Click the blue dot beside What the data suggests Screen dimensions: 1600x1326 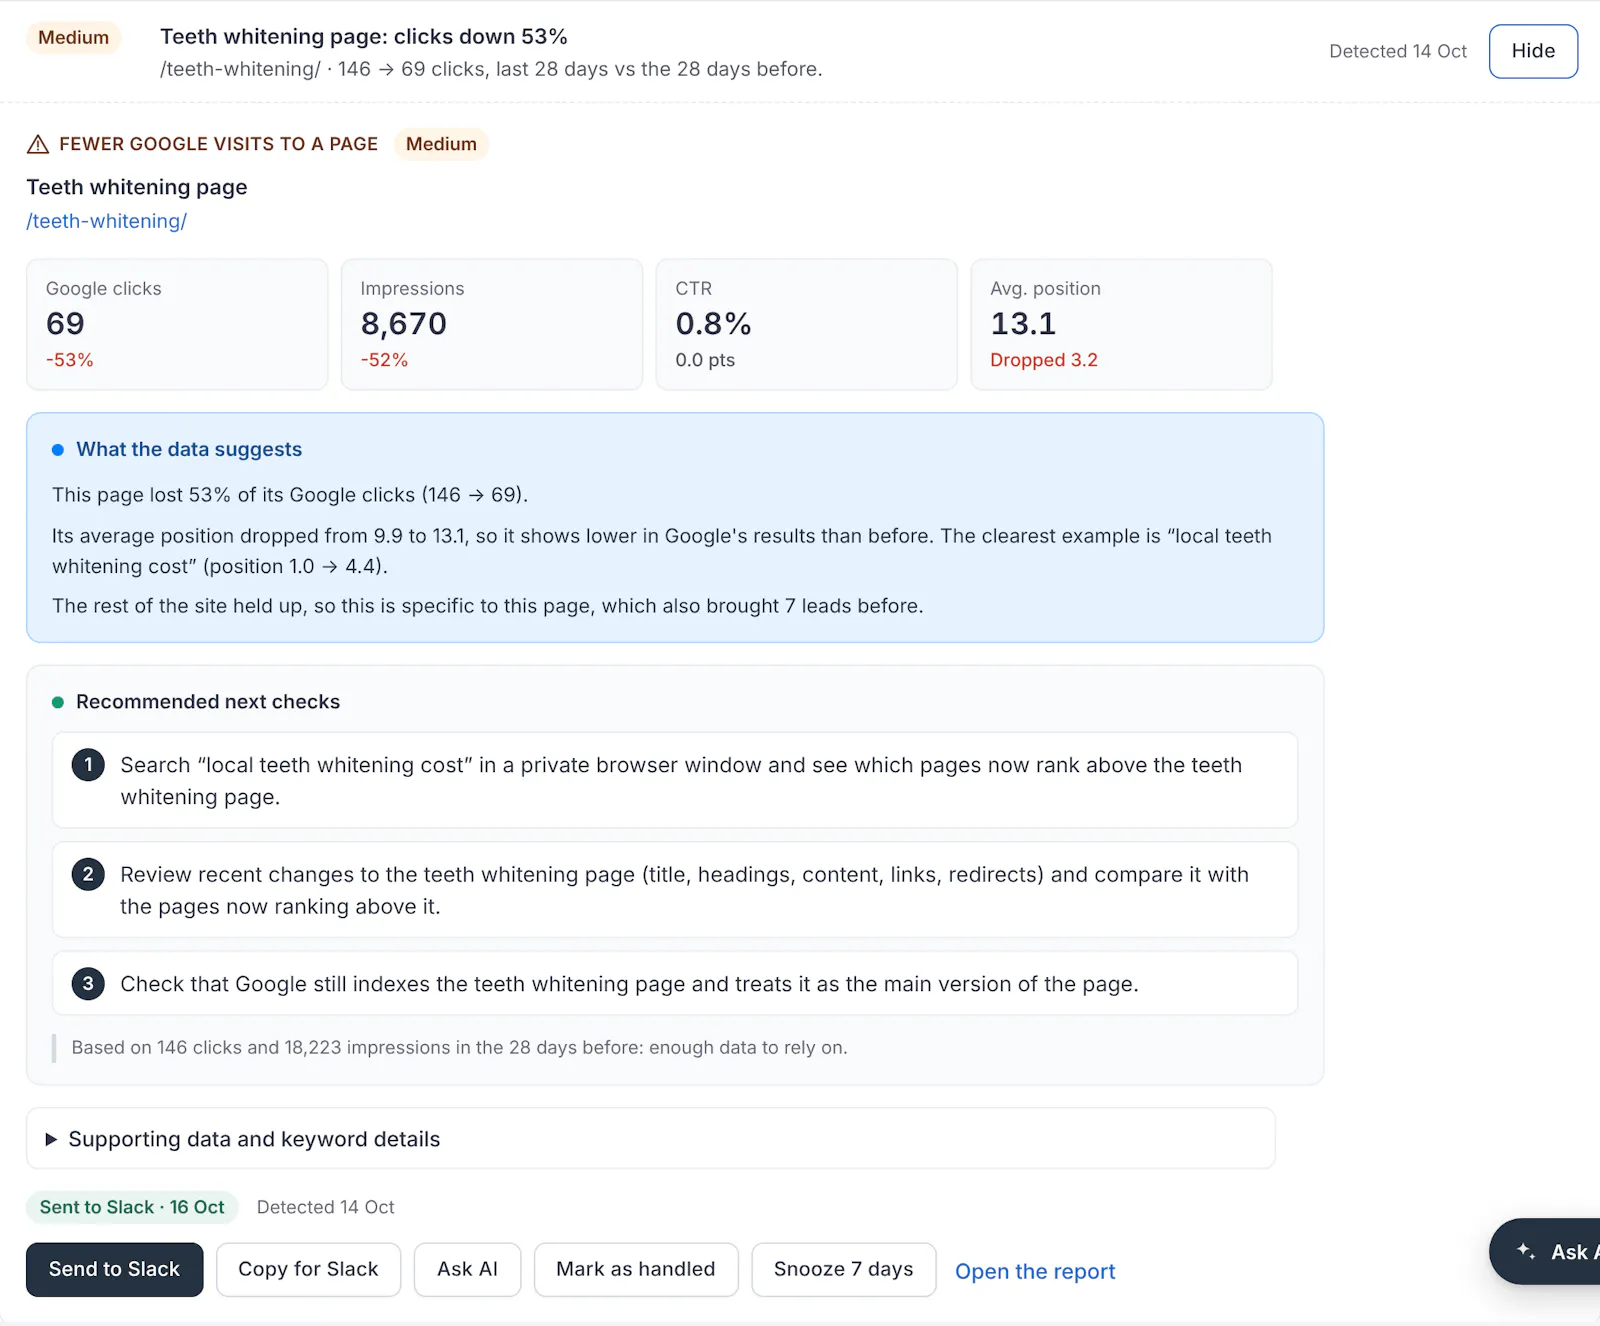58,450
